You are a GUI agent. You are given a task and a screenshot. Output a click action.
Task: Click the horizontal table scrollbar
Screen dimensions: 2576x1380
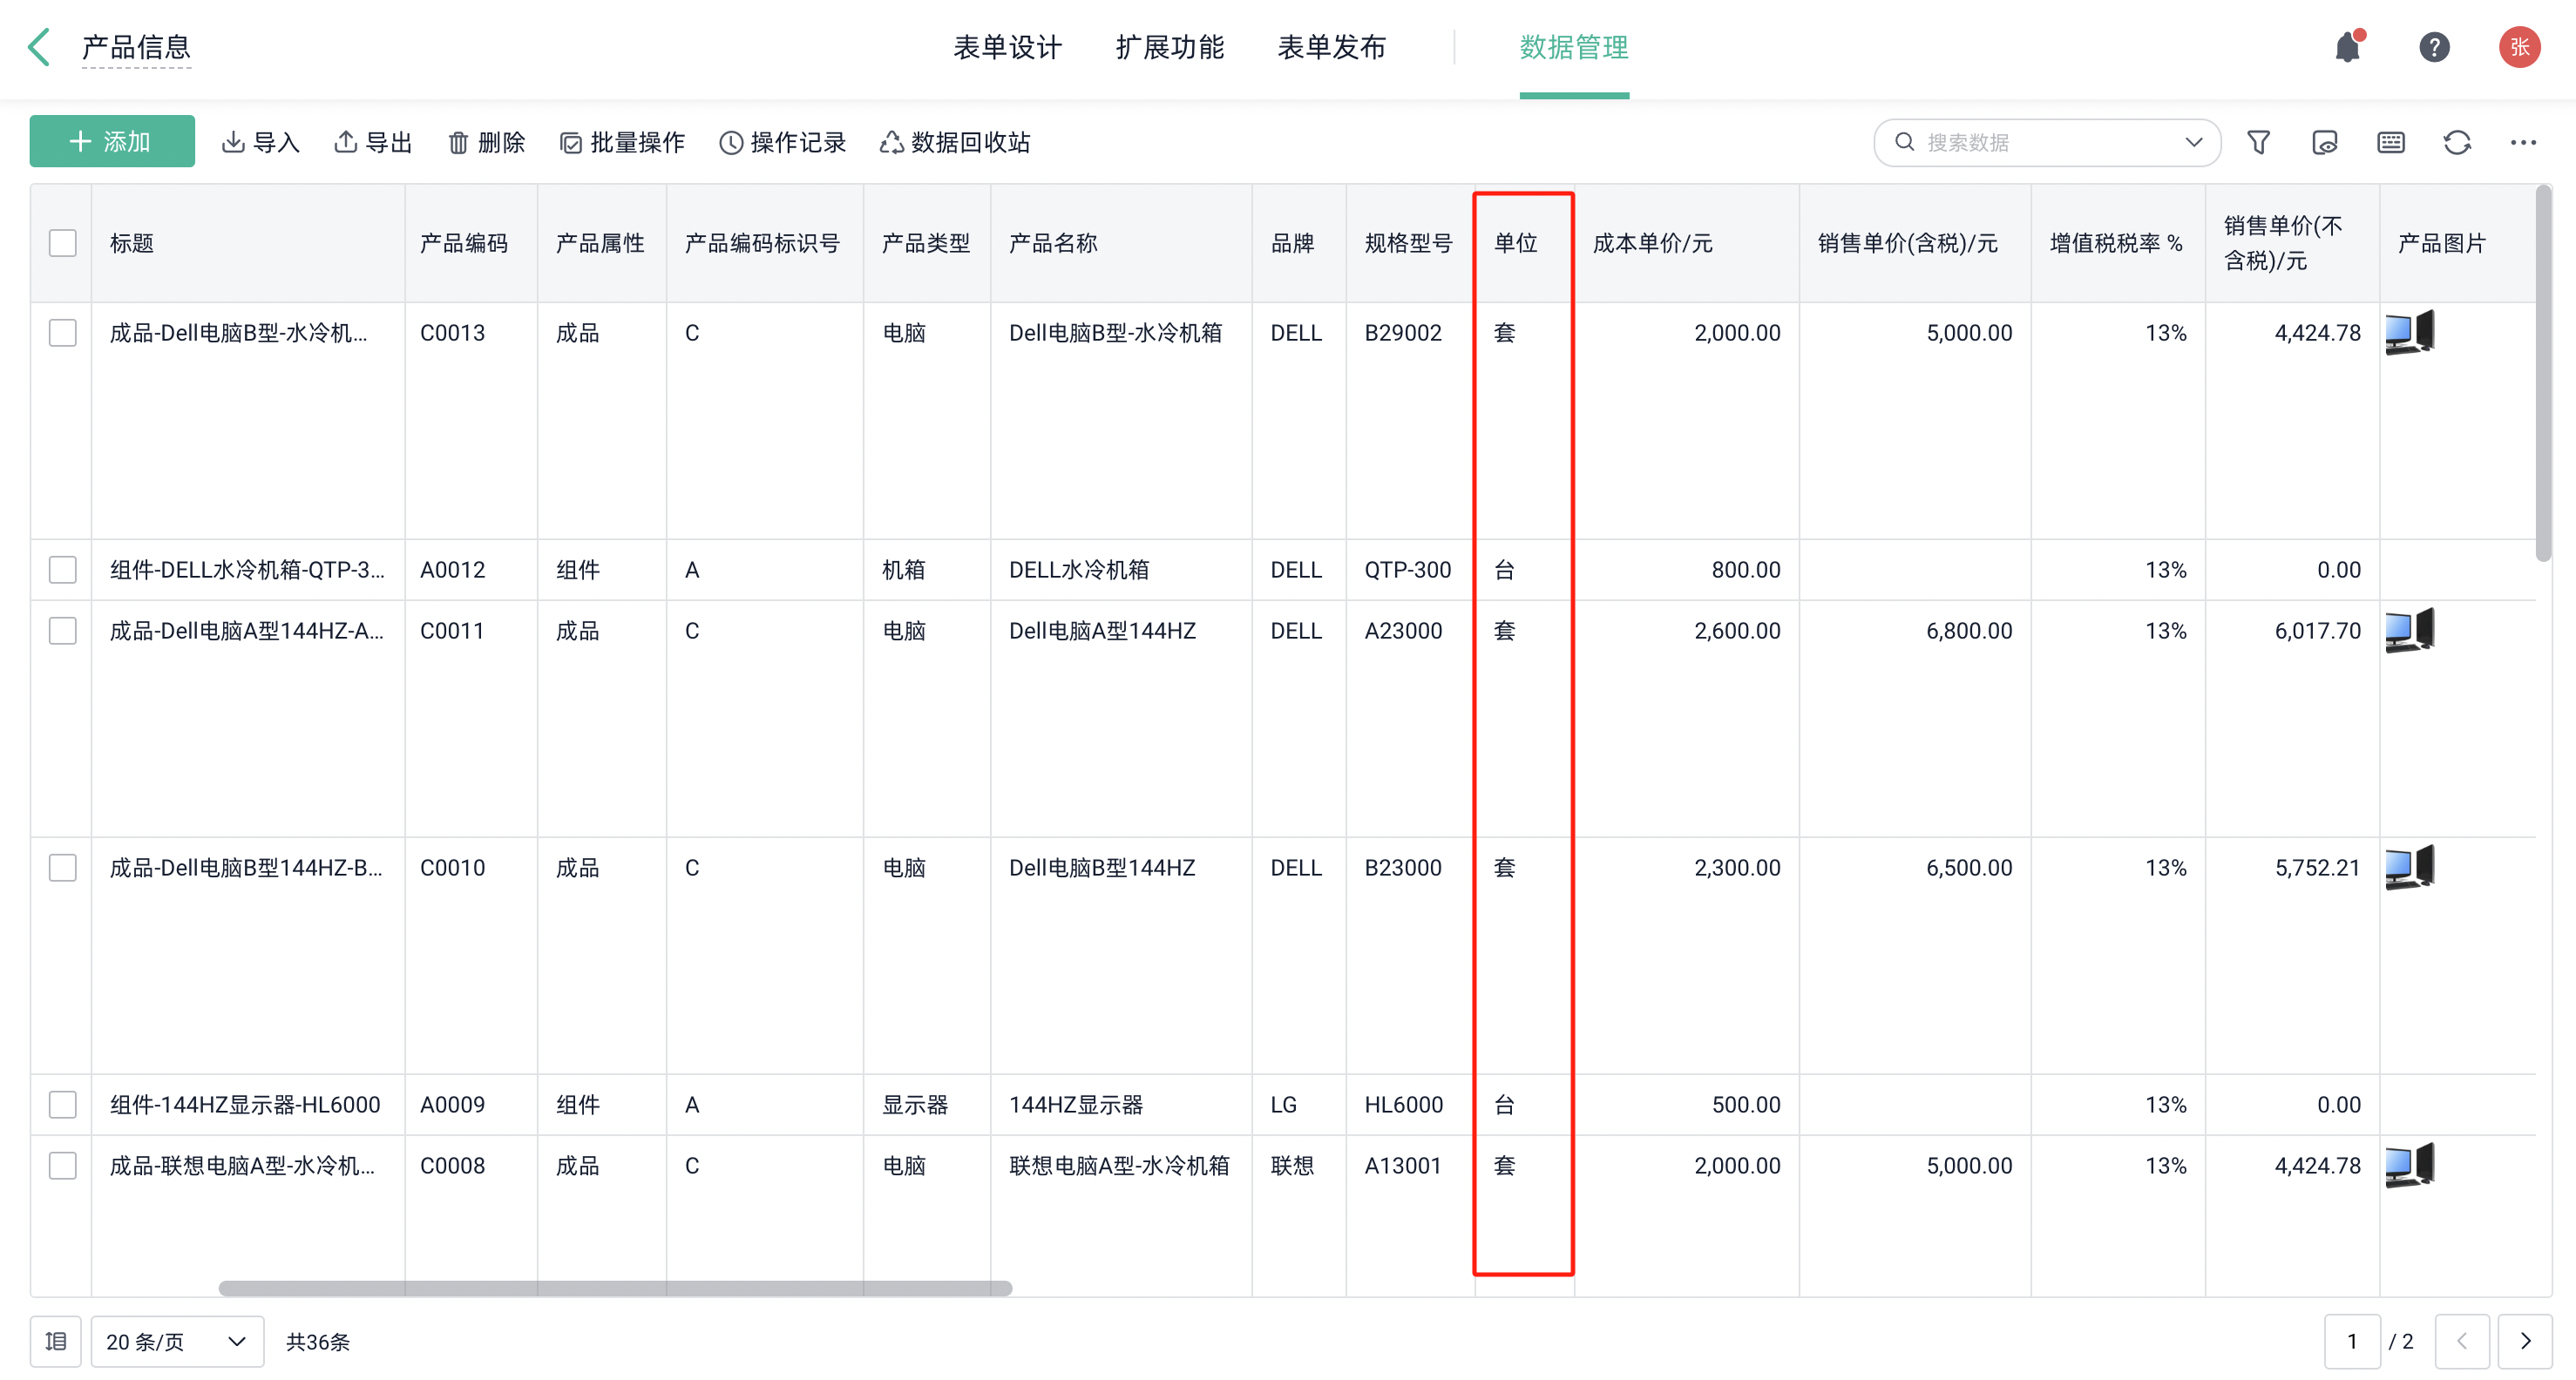tap(615, 1288)
